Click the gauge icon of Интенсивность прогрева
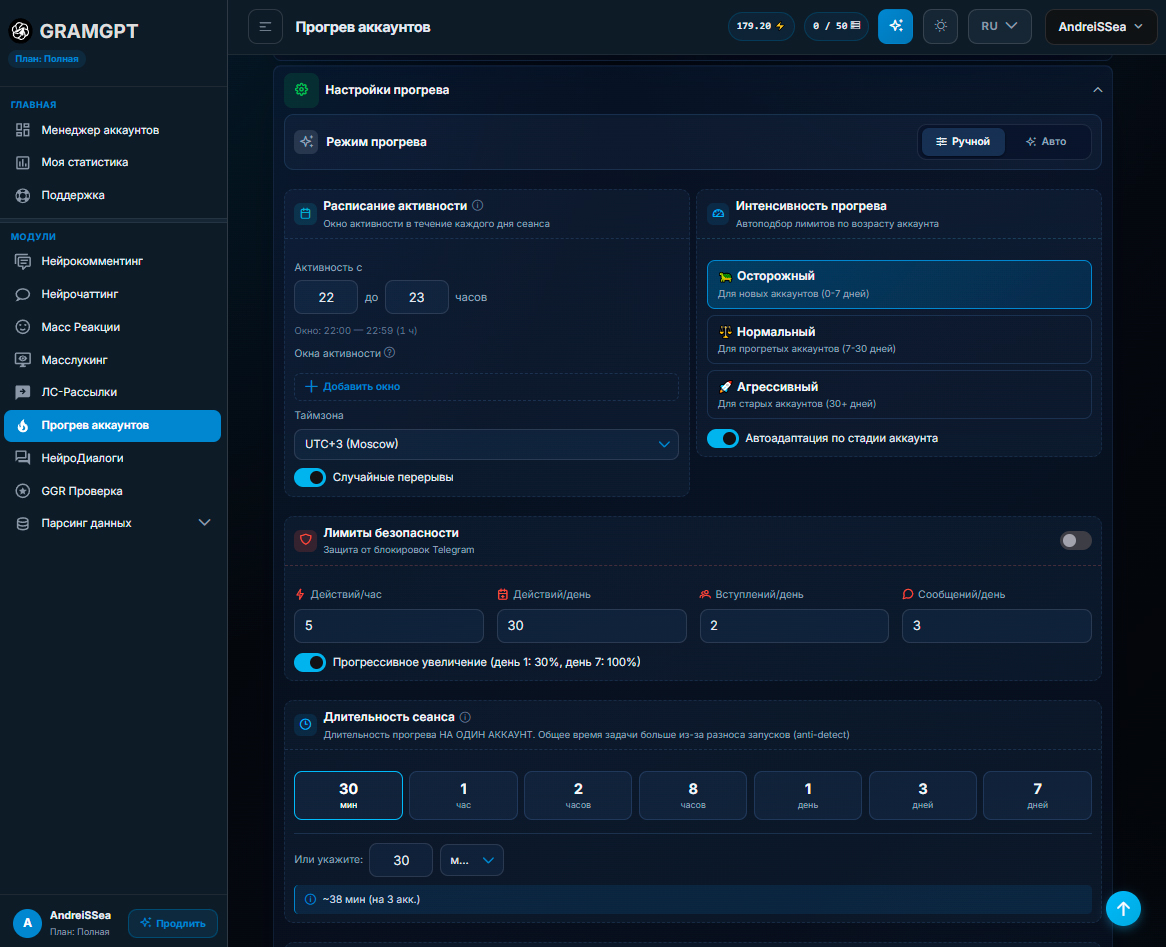 718,214
